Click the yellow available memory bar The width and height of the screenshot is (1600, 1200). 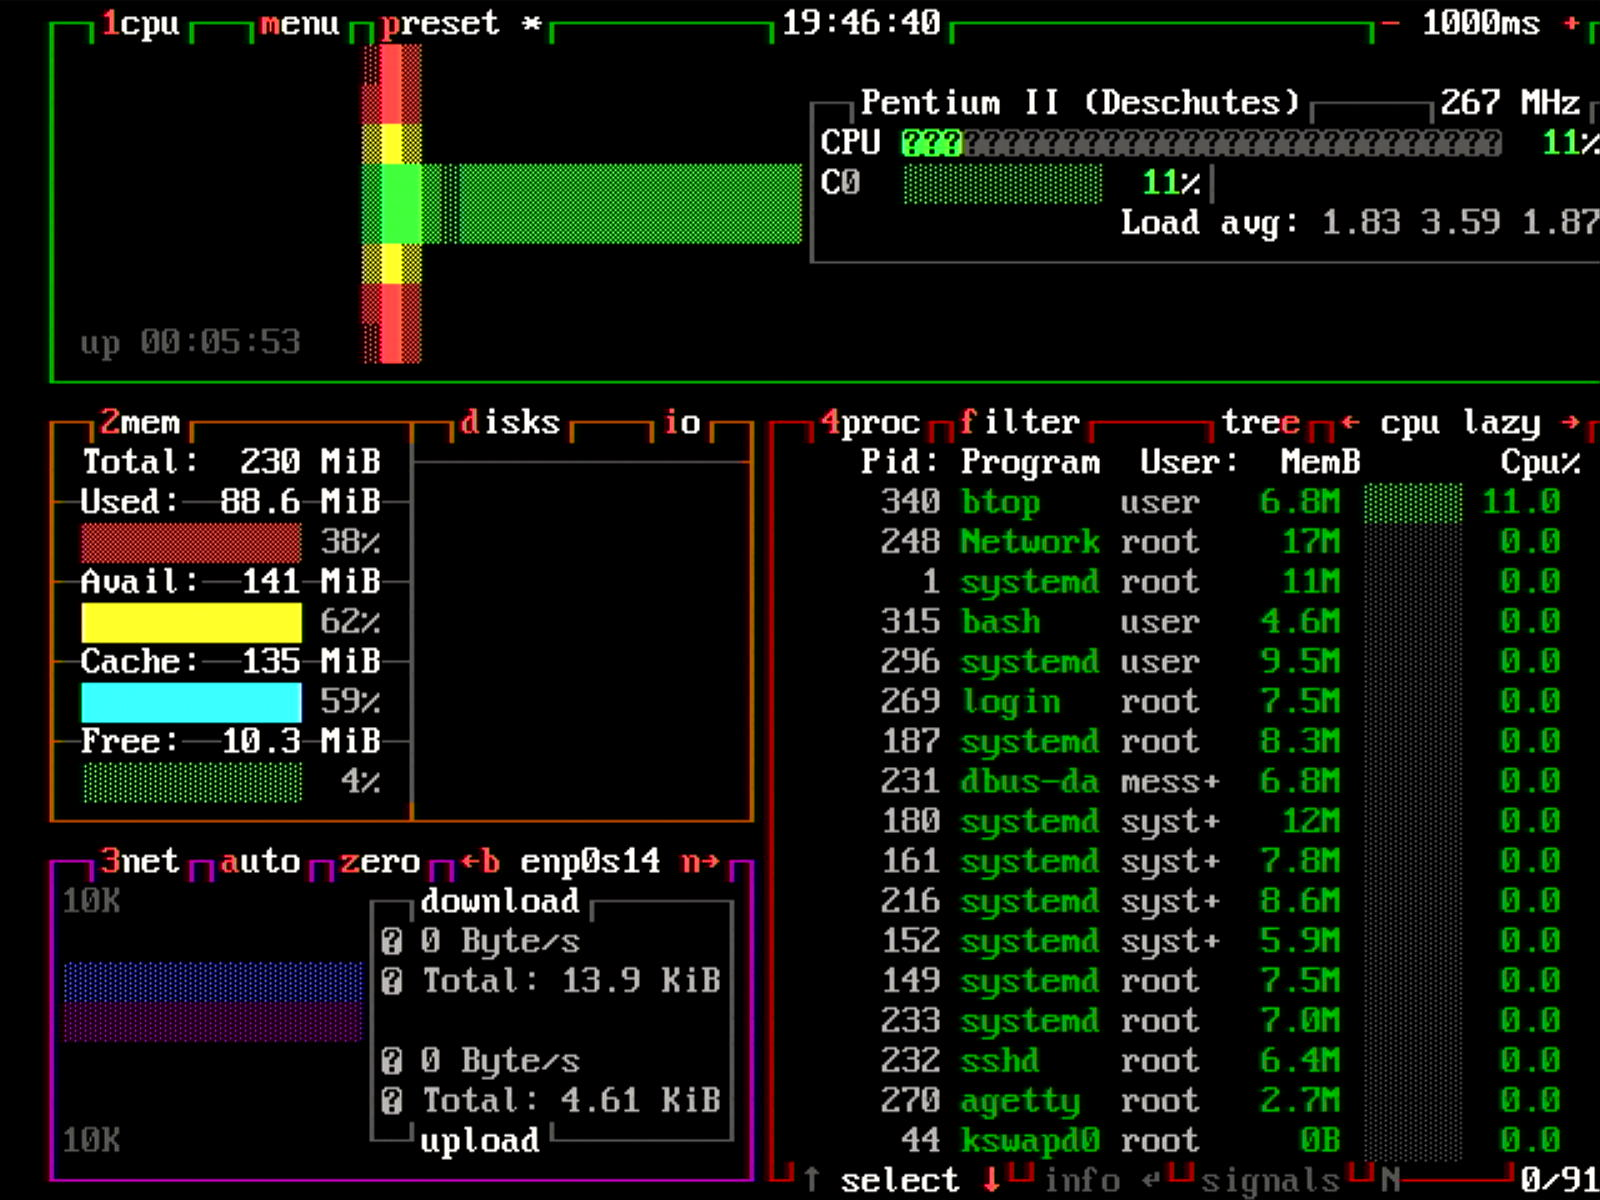click(x=191, y=622)
